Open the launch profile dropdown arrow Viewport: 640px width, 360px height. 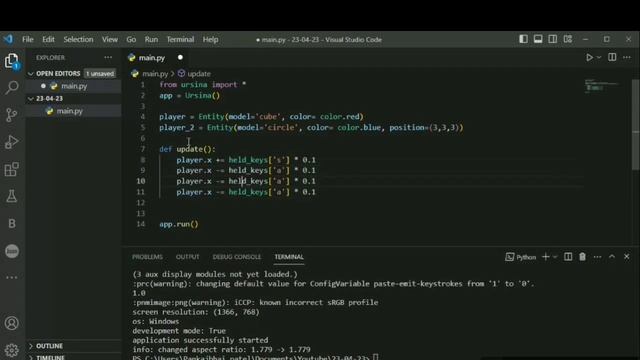[x=555, y=257]
